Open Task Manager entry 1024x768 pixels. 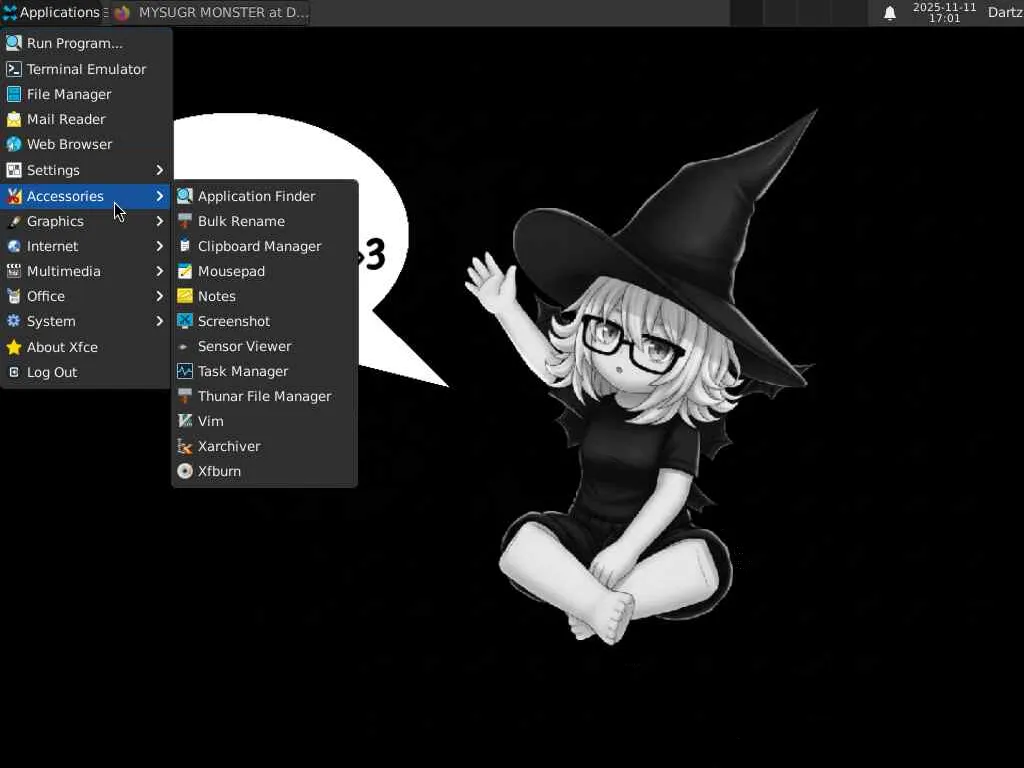click(264, 371)
